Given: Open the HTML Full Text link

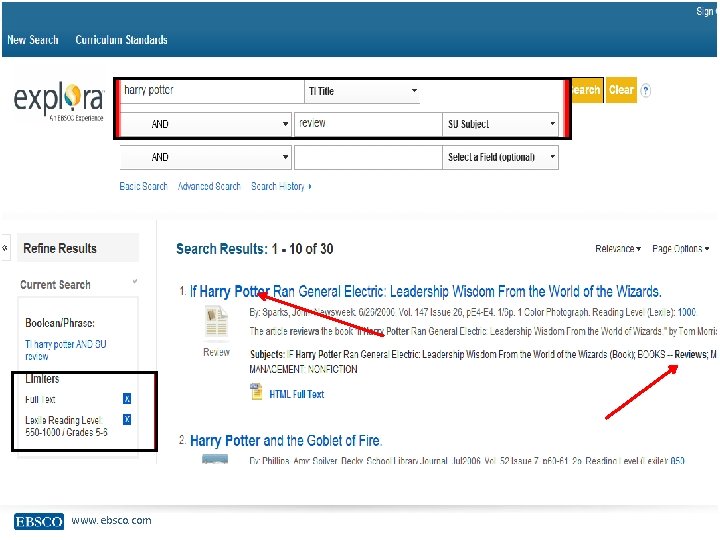Looking at the screenshot, I should pos(297,394).
